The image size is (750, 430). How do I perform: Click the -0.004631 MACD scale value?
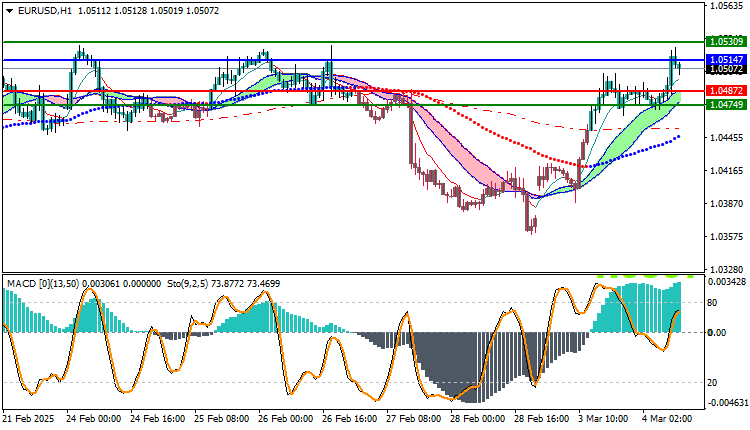point(726,403)
